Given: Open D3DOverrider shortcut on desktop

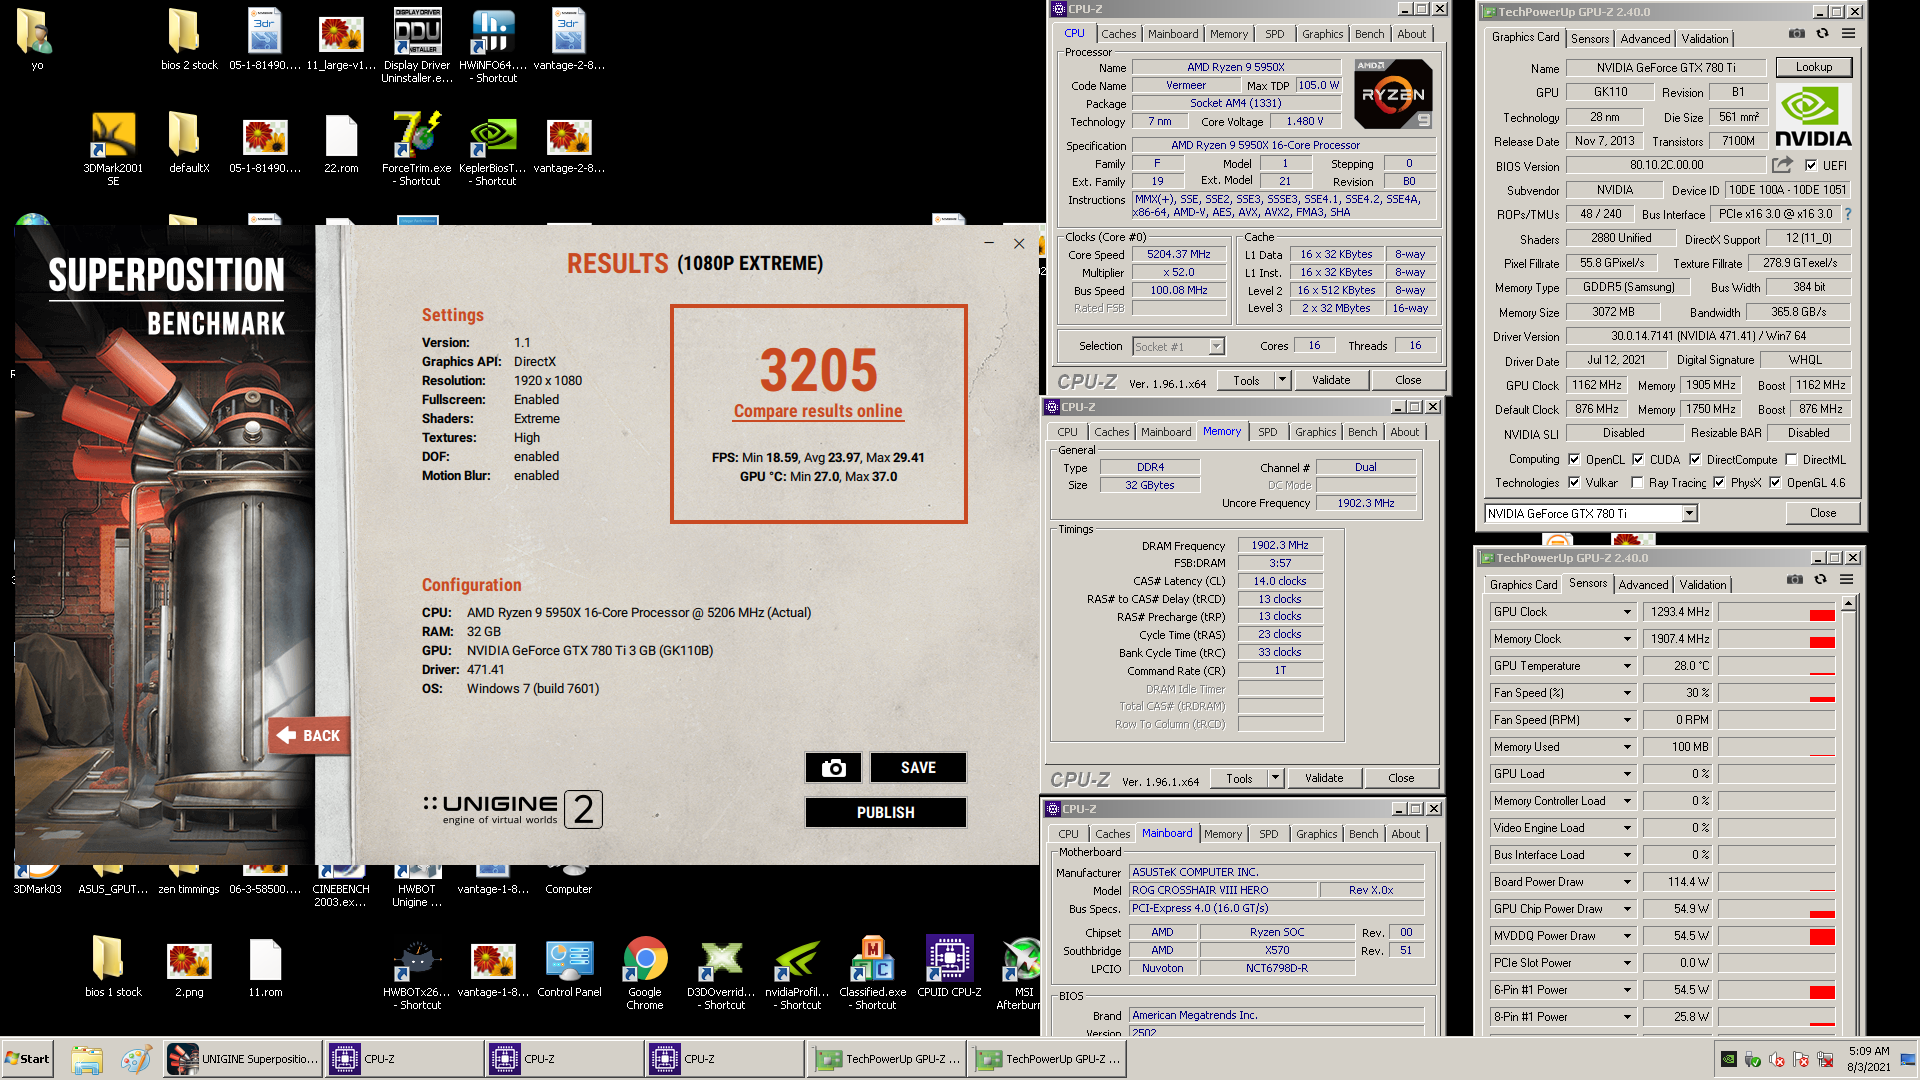Looking at the screenshot, I should pyautogui.click(x=721, y=973).
